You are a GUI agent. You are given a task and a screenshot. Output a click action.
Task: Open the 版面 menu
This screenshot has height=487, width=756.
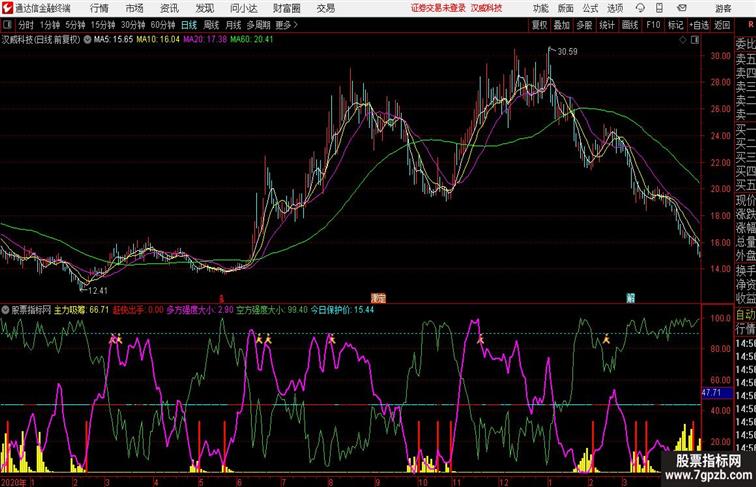[x=566, y=8]
